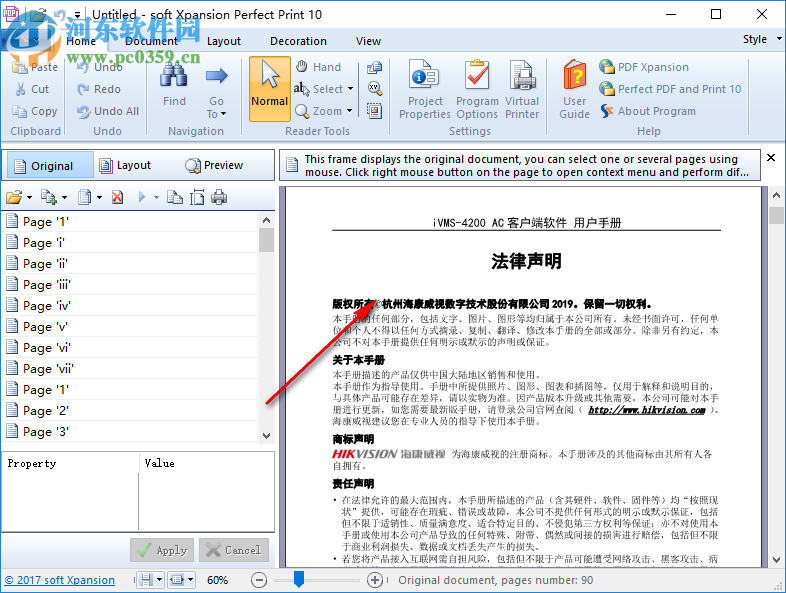Open Program Options
The image size is (786, 593).
tap(477, 90)
